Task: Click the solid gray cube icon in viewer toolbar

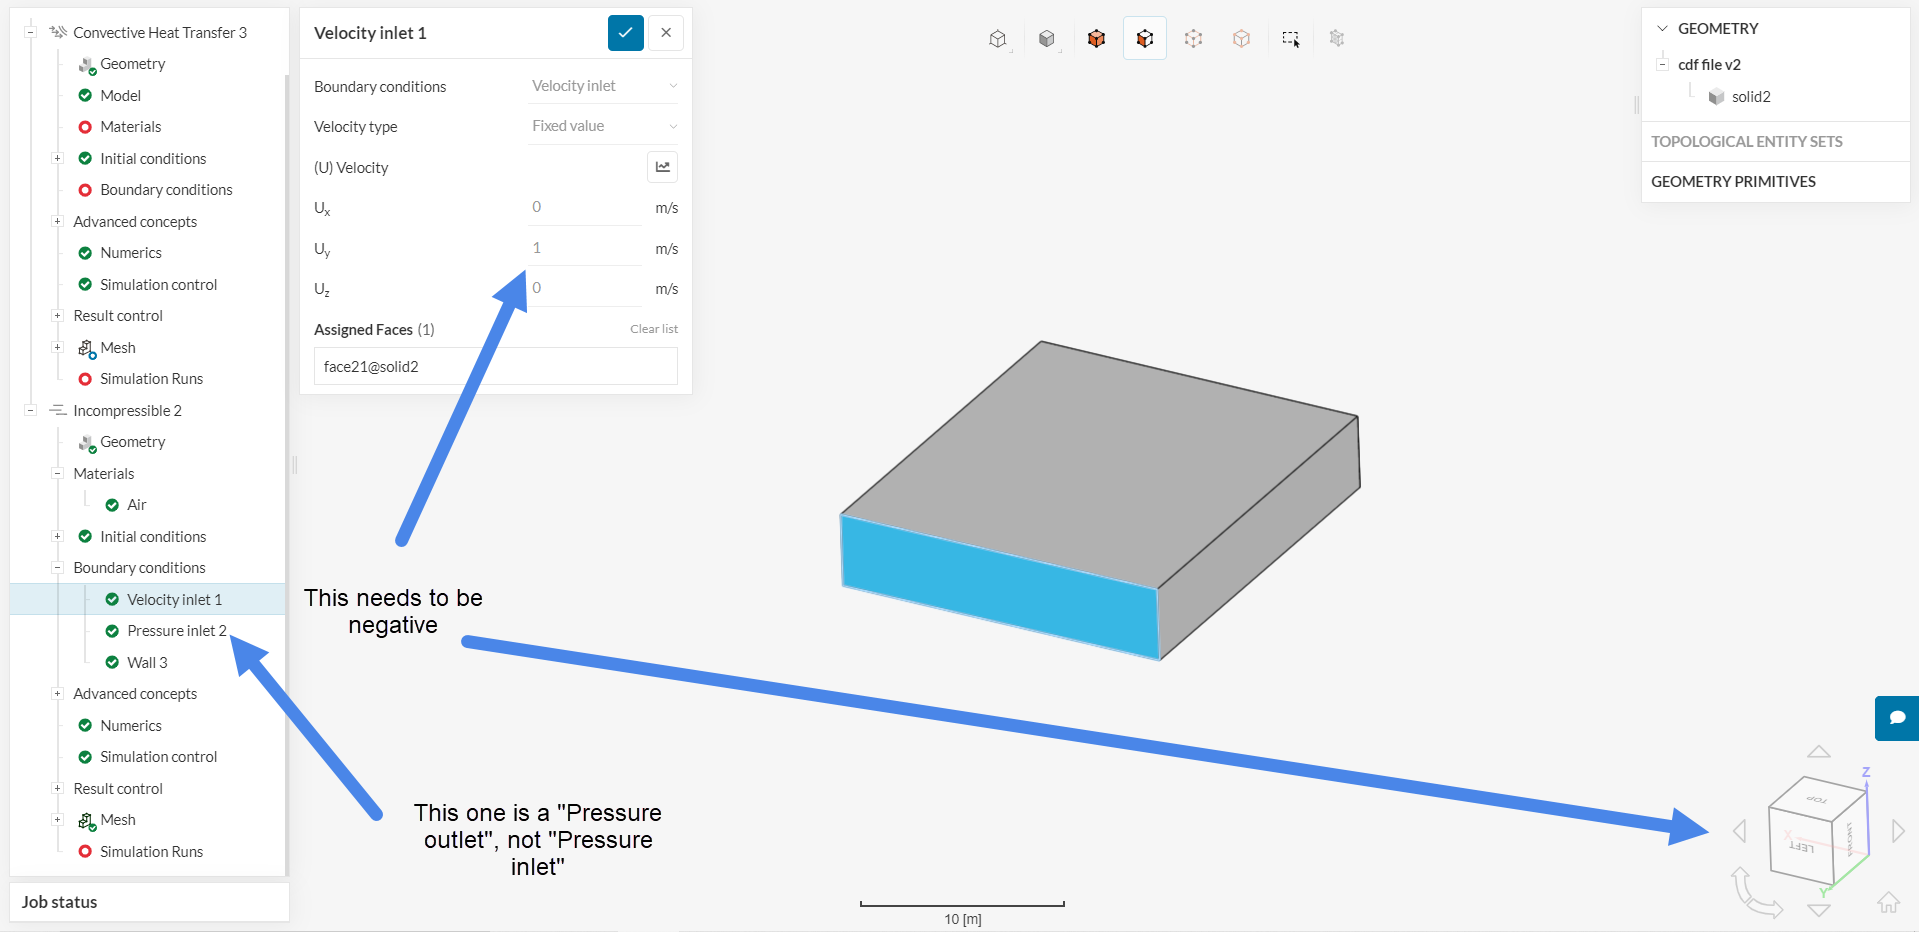Action: pos(1047,39)
